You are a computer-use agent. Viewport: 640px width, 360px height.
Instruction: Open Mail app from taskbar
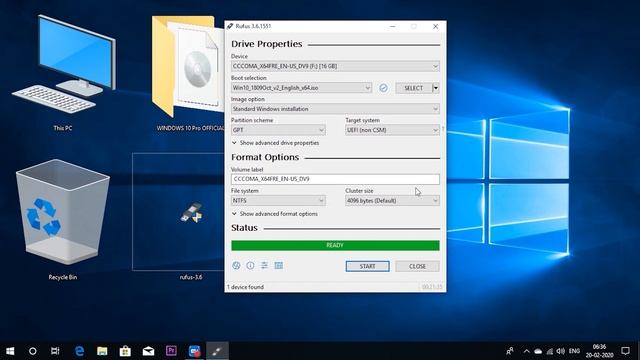tap(148, 351)
